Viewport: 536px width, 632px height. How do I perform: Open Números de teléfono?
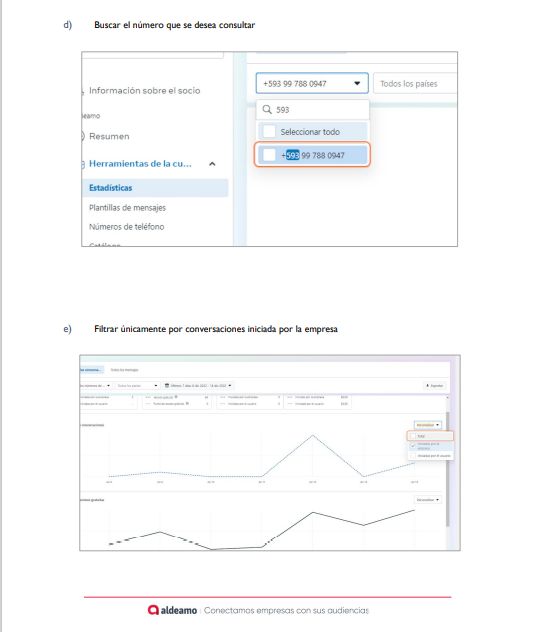[127, 227]
